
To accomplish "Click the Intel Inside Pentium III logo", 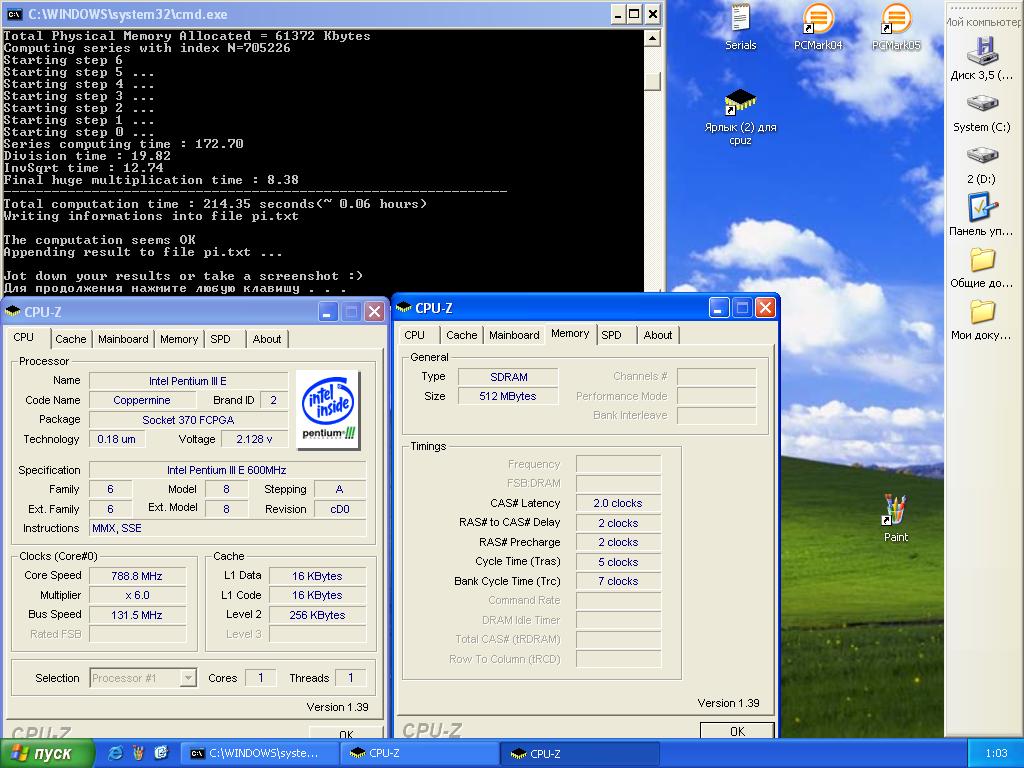I will 328,409.
